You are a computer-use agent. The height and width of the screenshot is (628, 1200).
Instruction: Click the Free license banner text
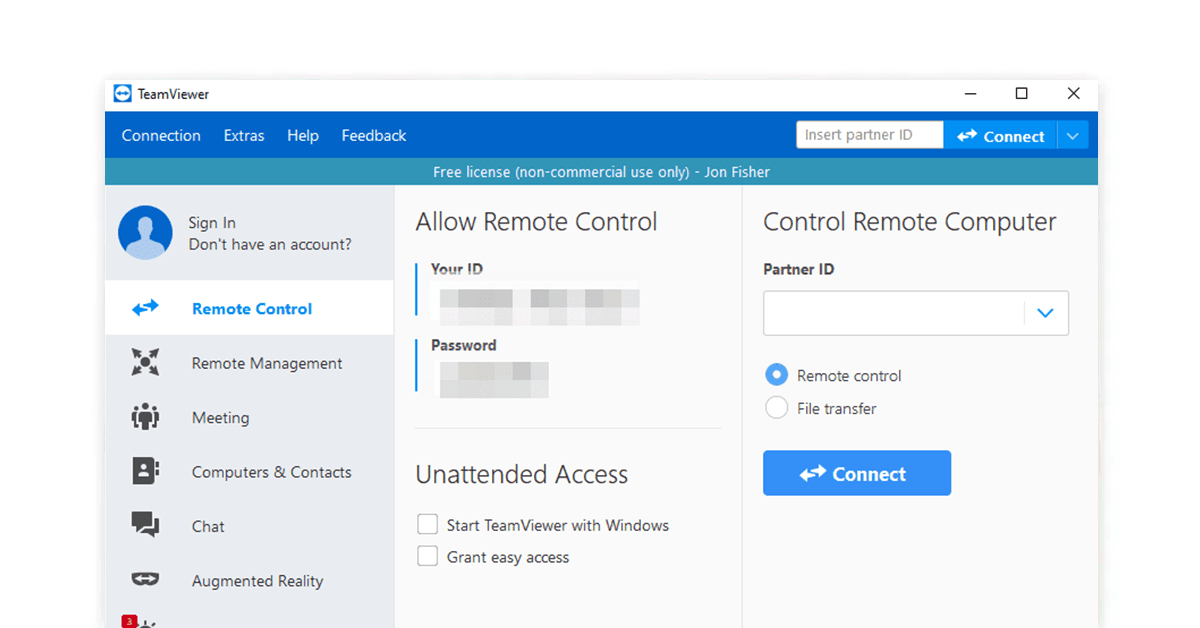coord(601,172)
